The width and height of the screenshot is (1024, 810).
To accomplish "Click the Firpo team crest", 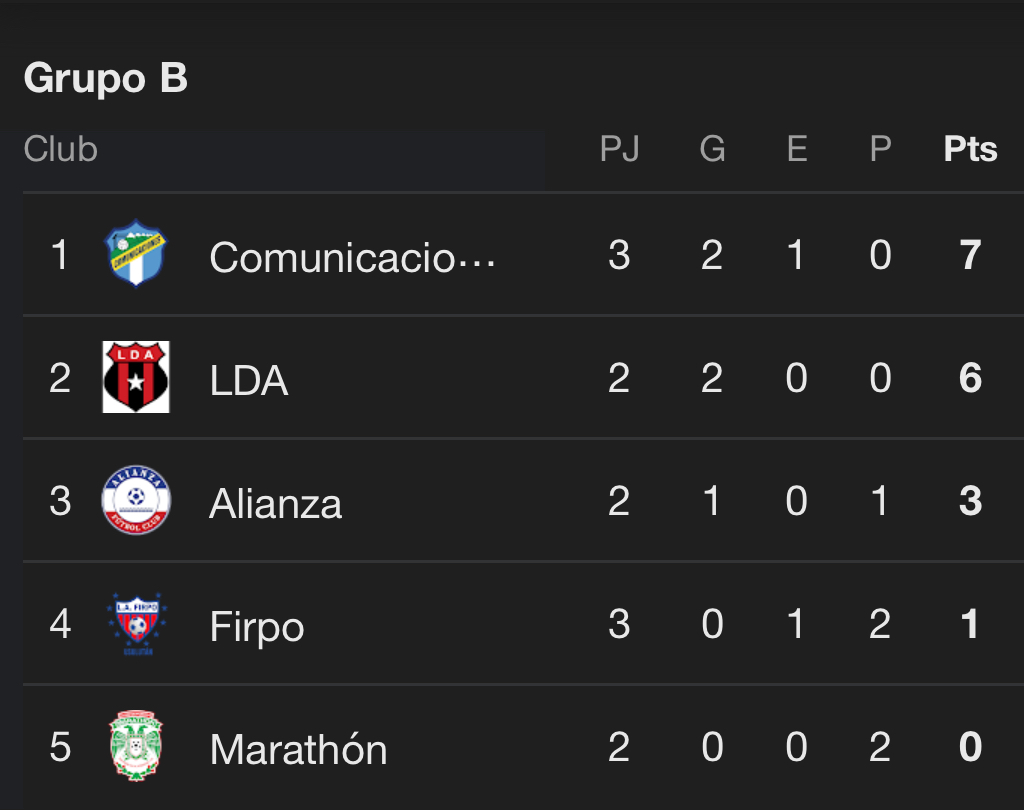I will (136, 623).
